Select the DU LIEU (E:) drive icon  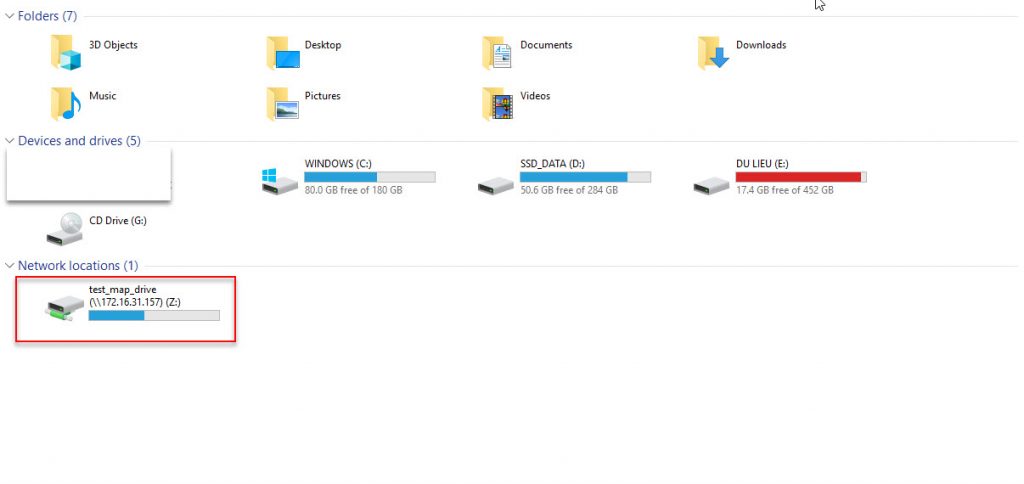click(x=711, y=186)
